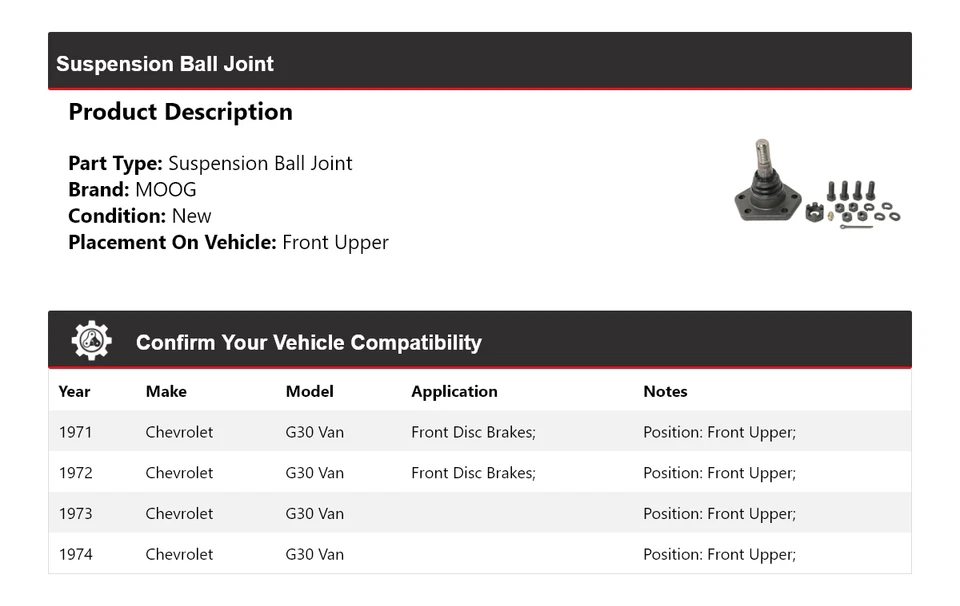This screenshot has width=960, height=606.
Task: Click the Model column header
Action: click(309, 391)
